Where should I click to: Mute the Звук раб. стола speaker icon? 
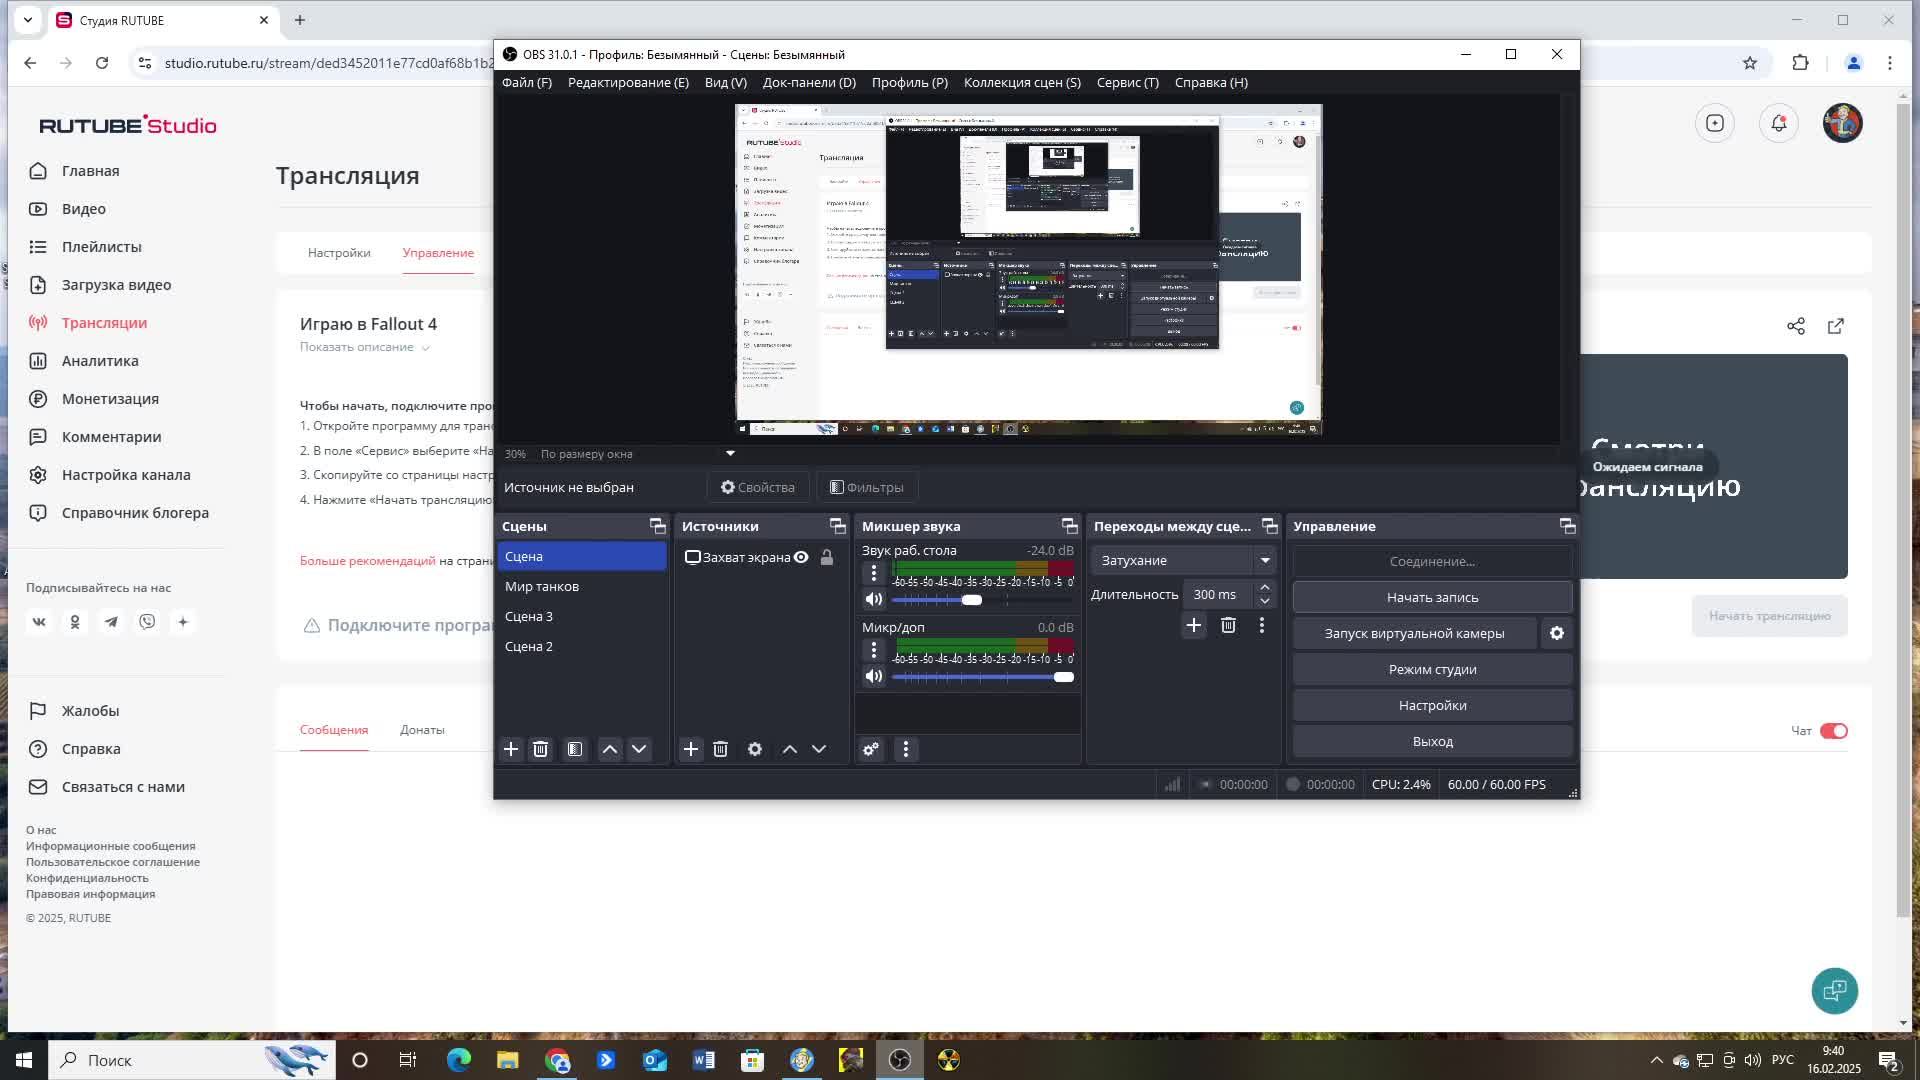(874, 599)
